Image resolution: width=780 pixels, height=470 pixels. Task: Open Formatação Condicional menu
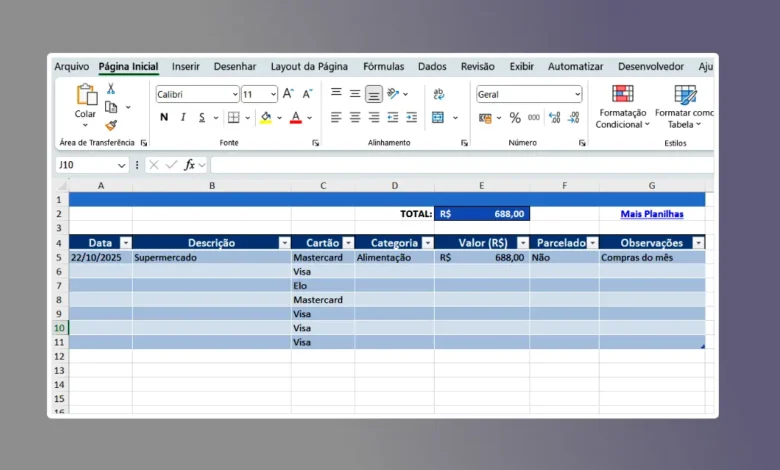coord(622,106)
